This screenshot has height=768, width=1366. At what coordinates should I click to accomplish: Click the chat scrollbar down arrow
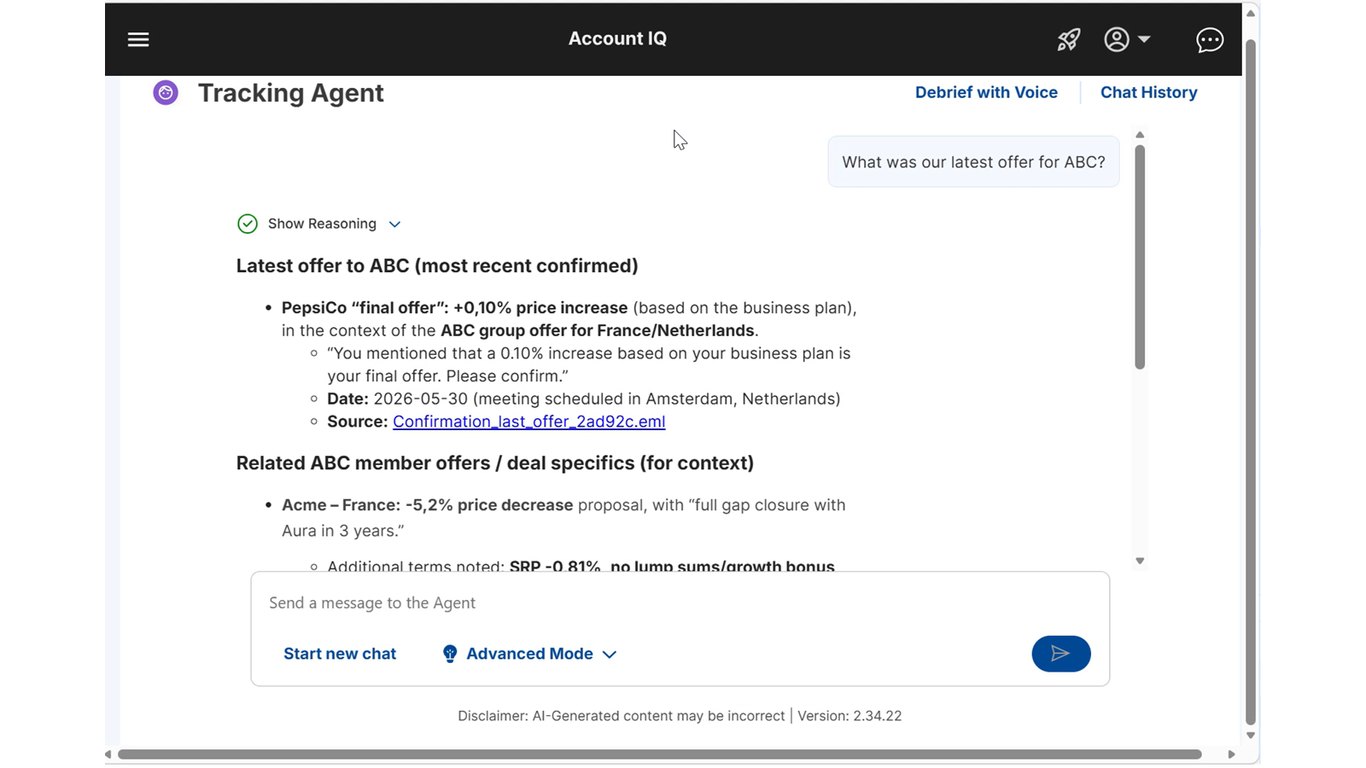tap(1140, 561)
